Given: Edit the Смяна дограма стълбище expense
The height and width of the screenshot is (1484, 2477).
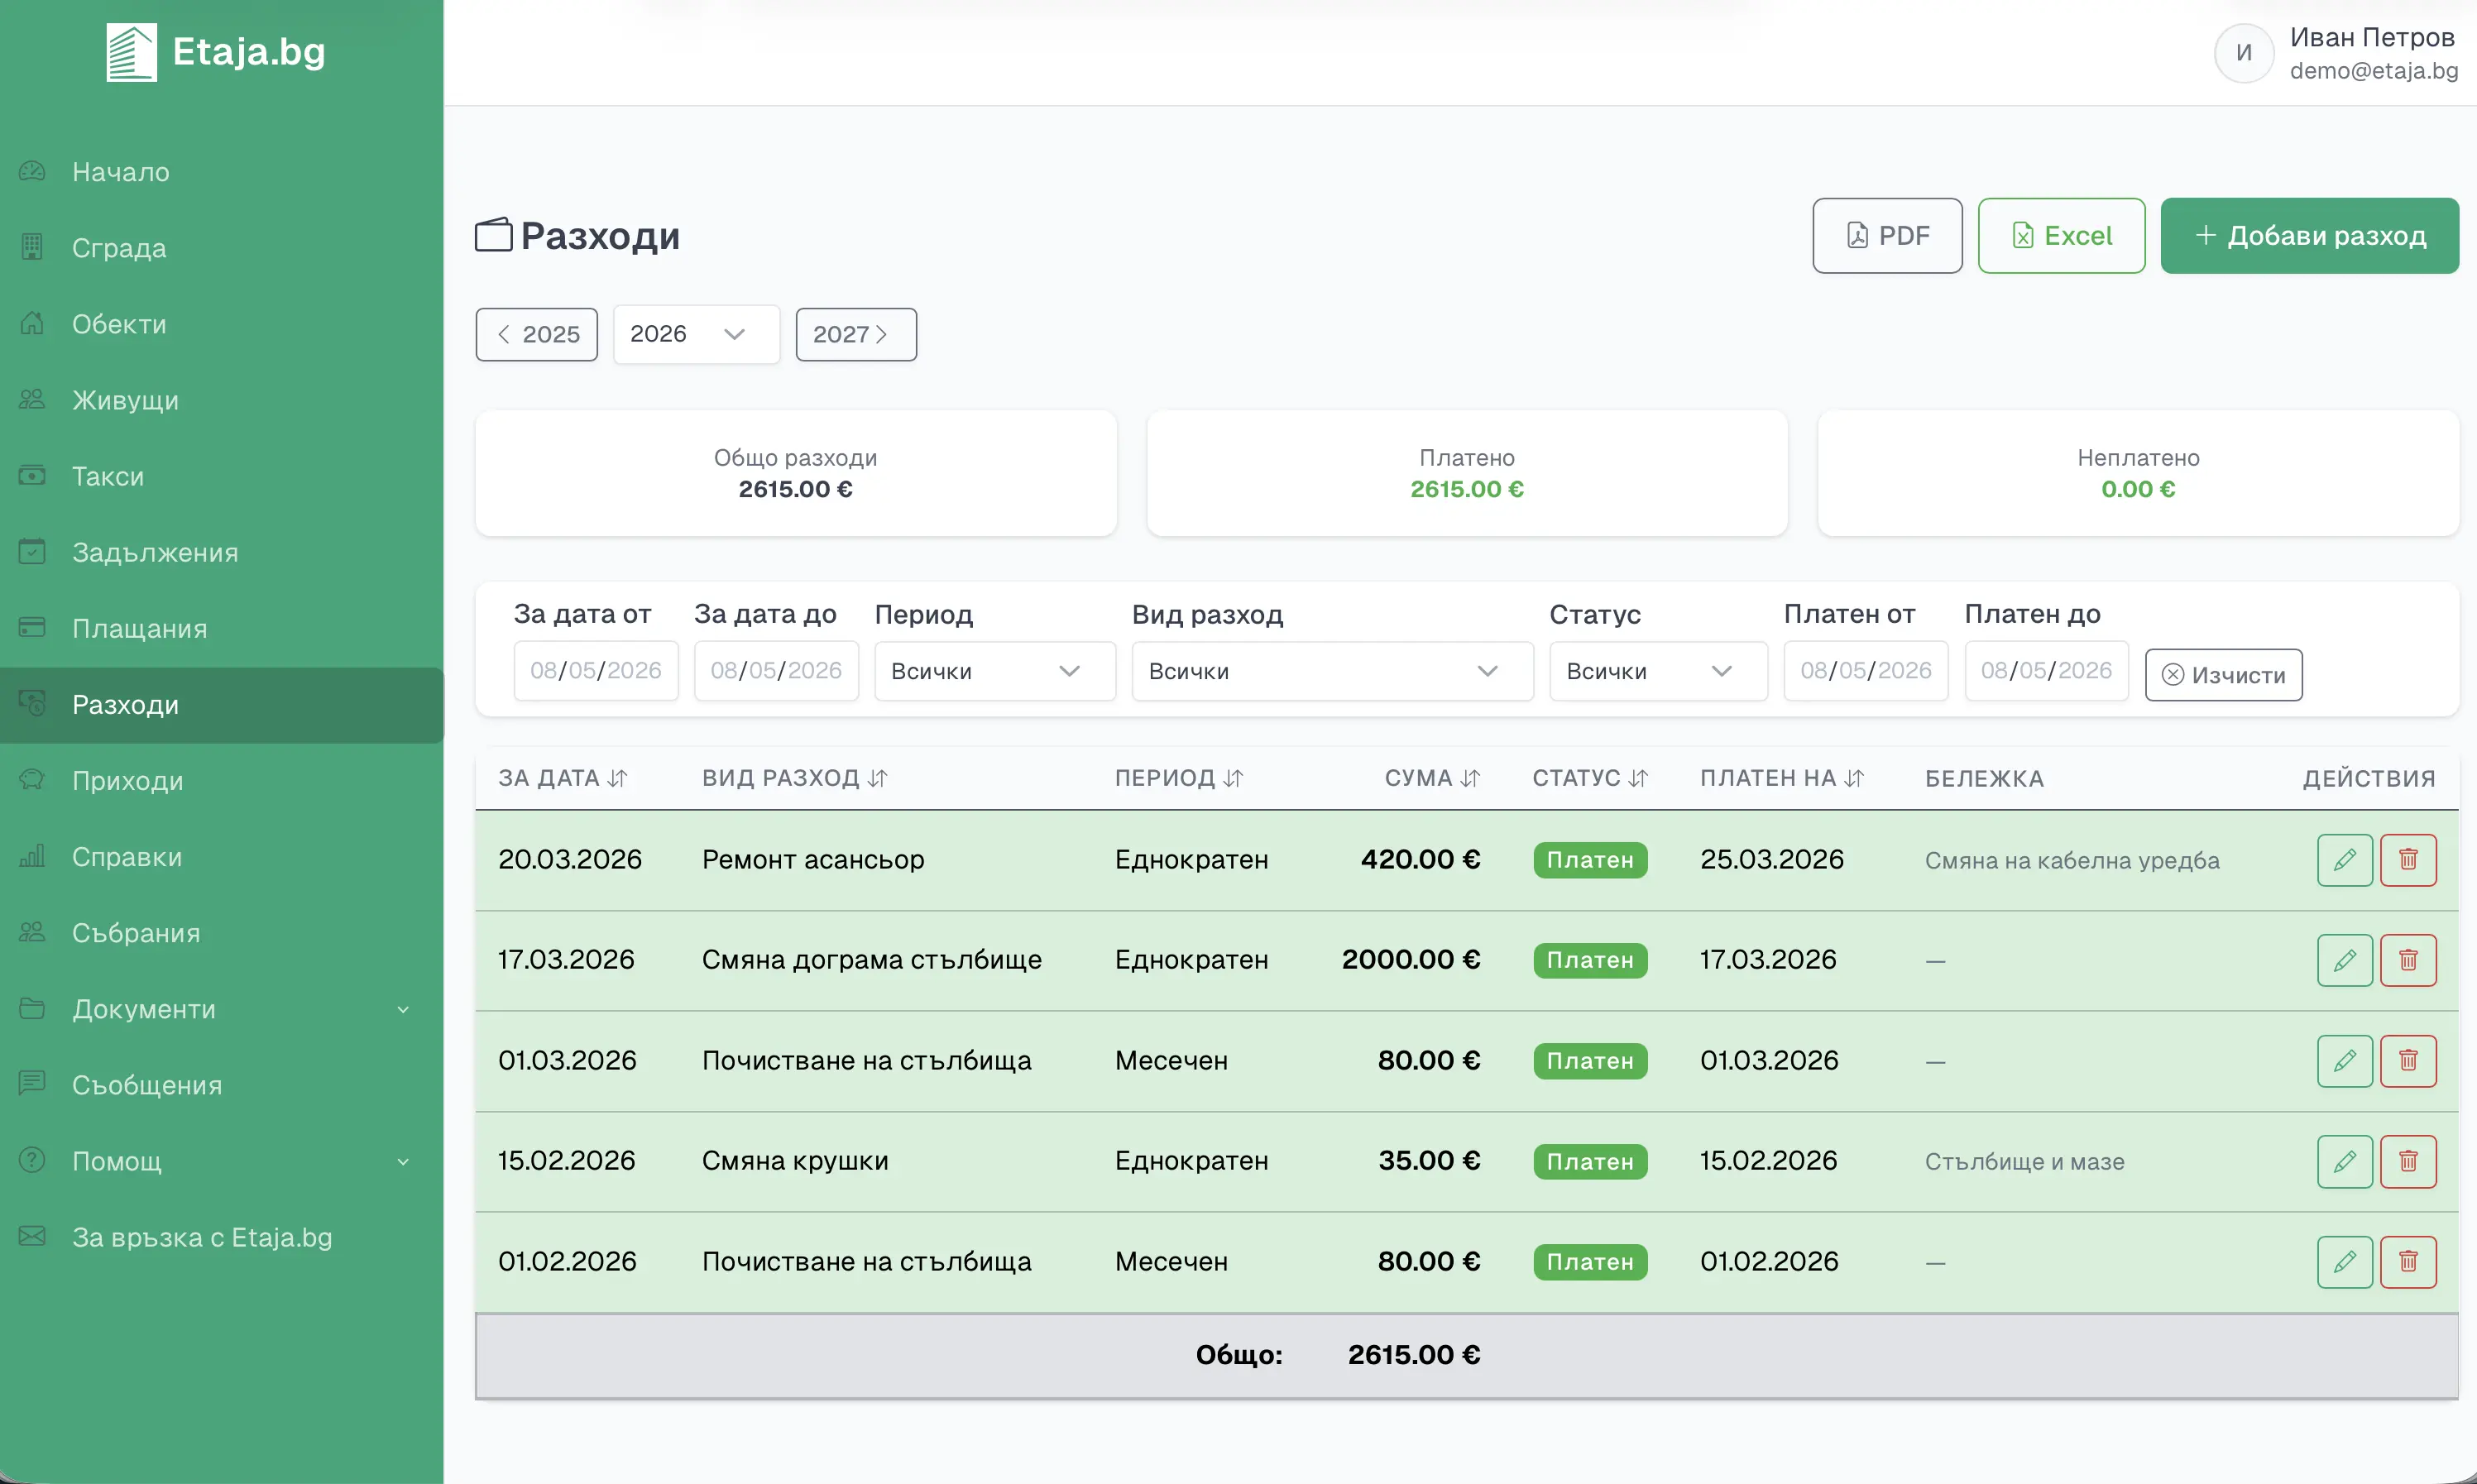Looking at the screenshot, I should (2344, 960).
